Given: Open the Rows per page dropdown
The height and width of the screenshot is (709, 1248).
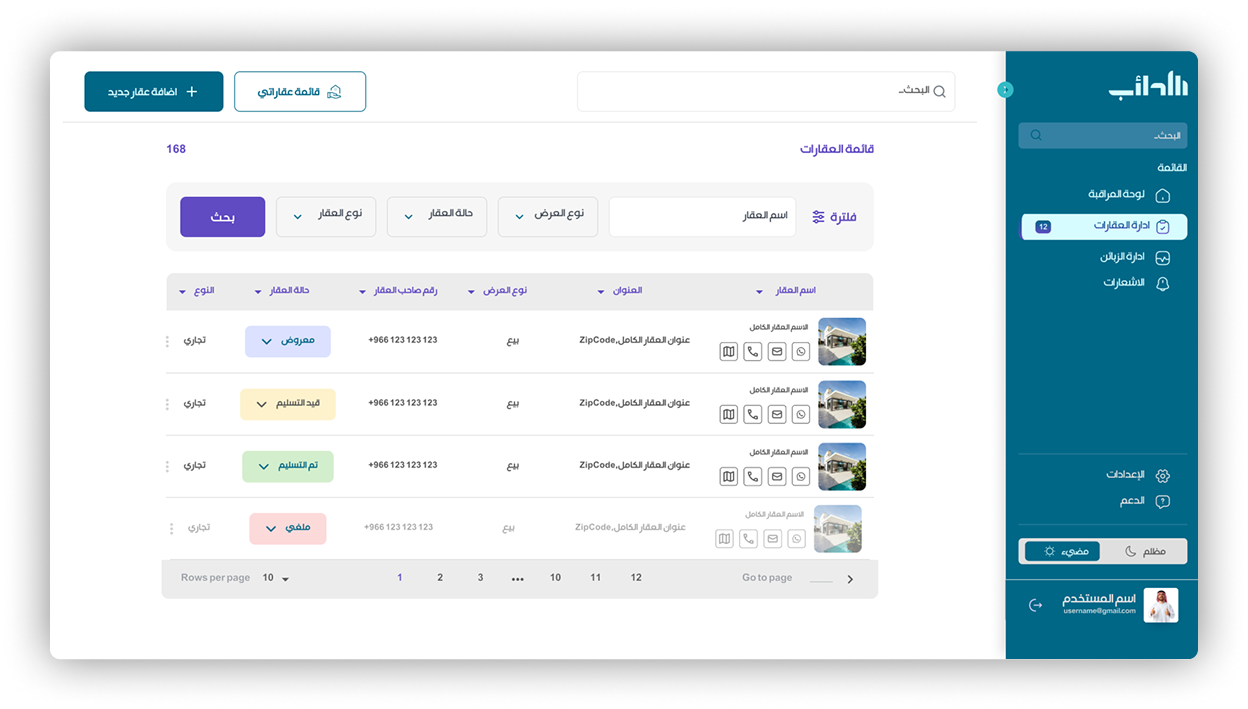Looking at the screenshot, I should 276,578.
